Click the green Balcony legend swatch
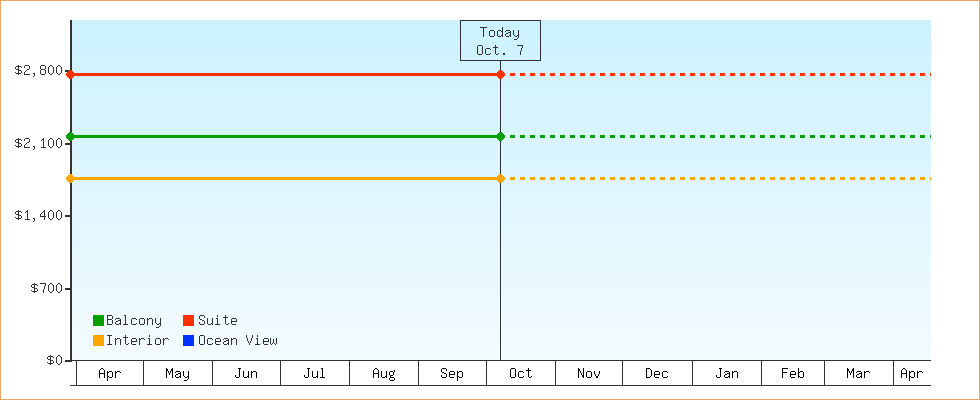The width and height of the screenshot is (980, 400). (x=98, y=321)
